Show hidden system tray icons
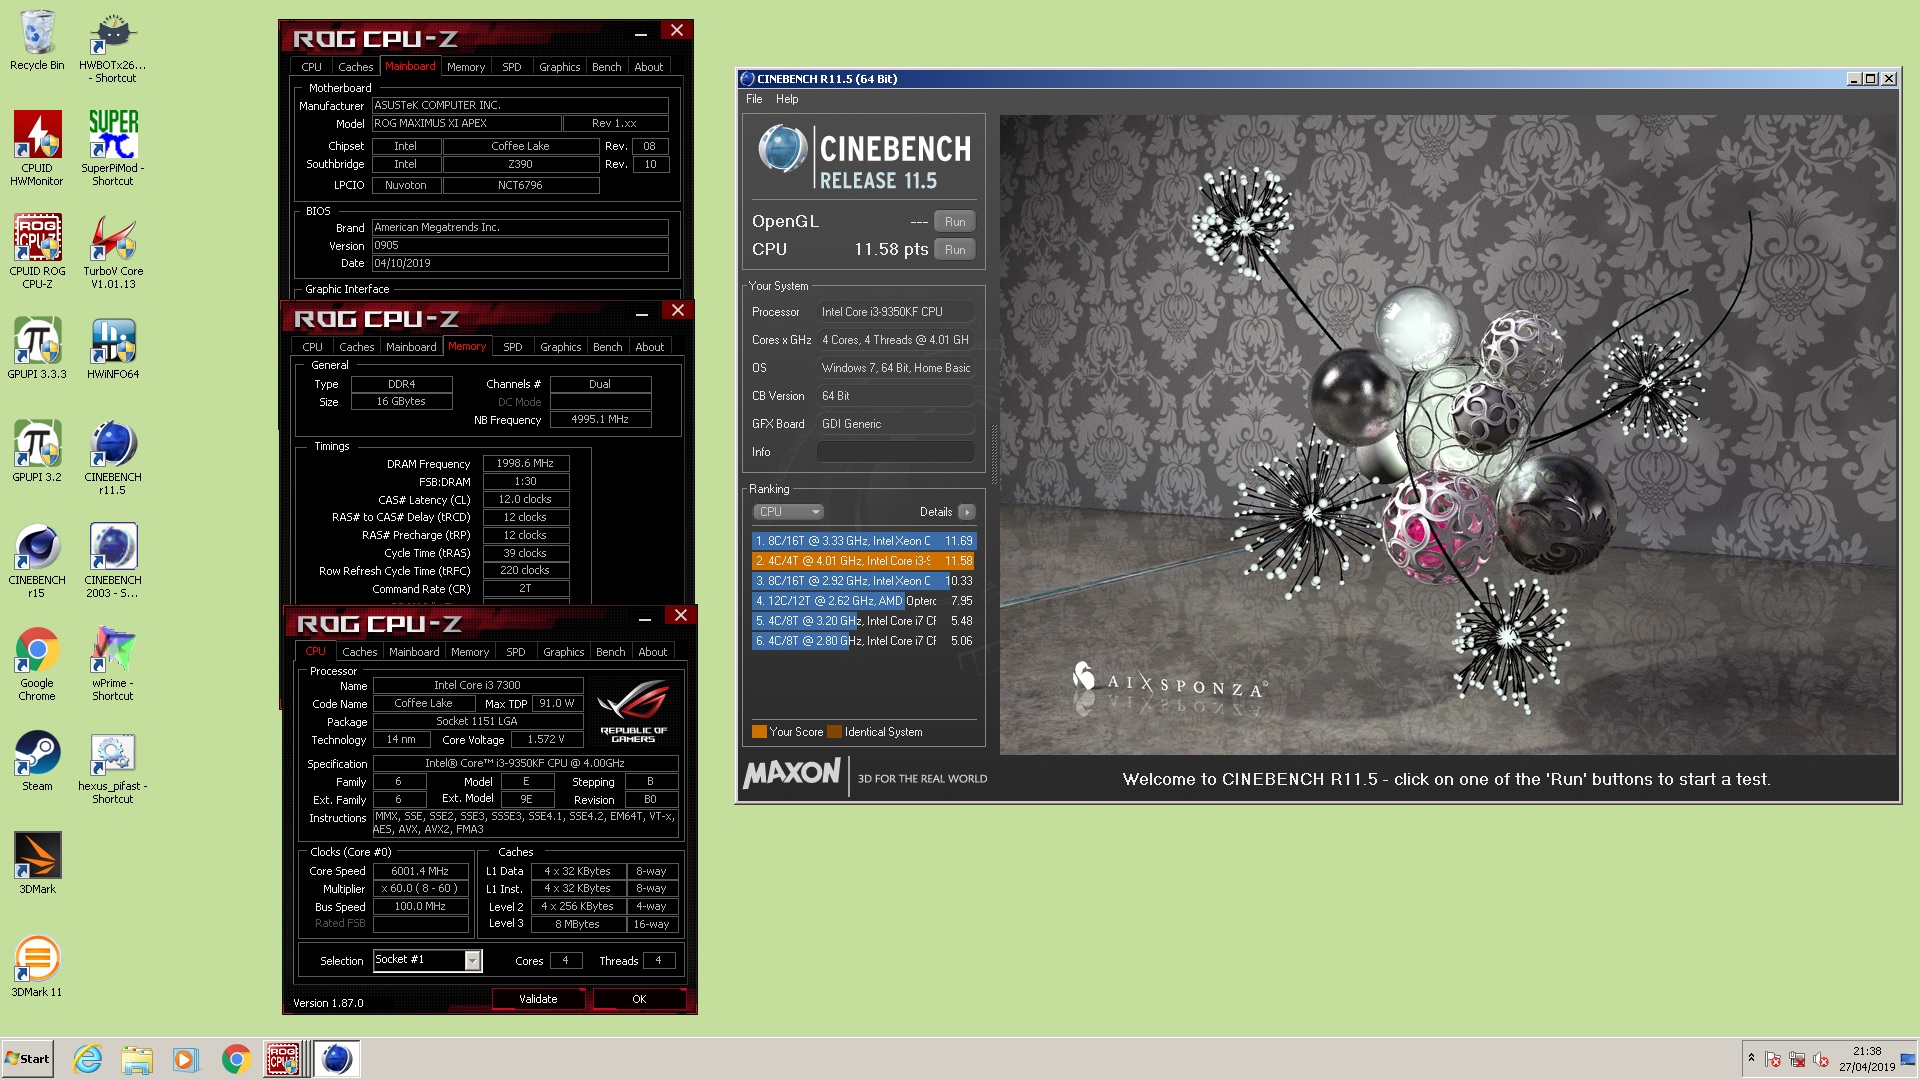This screenshot has width=1920, height=1080. pyautogui.click(x=1751, y=1058)
